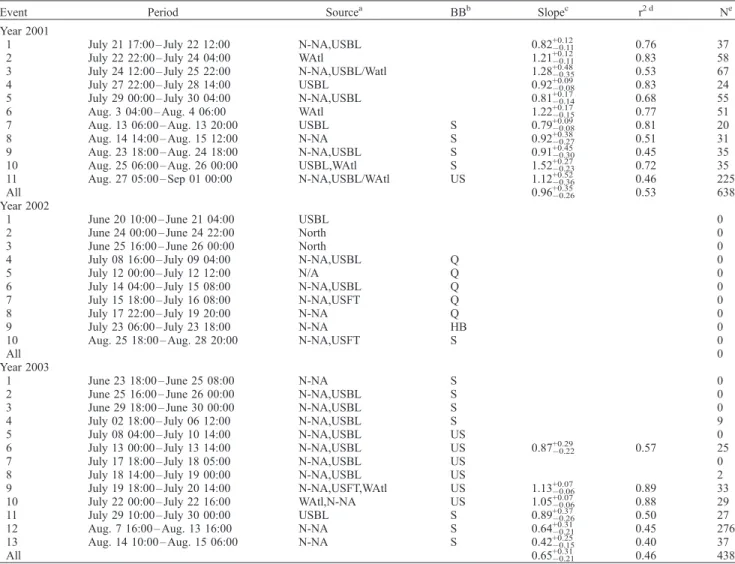Image resolution: width=735 pixels, height=564 pixels.
Task: Click period 'July 23 06:00–July 23 18:00'
Action: (159, 327)
